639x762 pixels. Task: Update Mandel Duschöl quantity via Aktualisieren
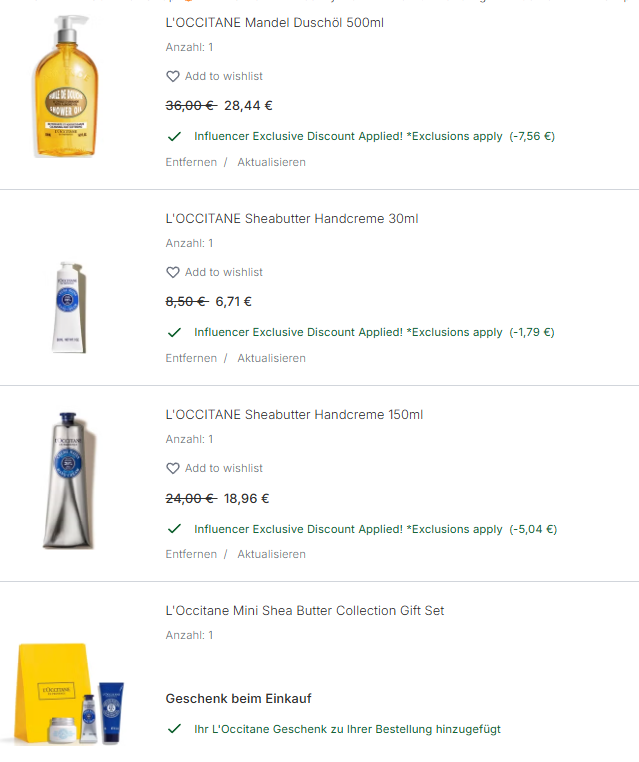click(x=271, y=162)
